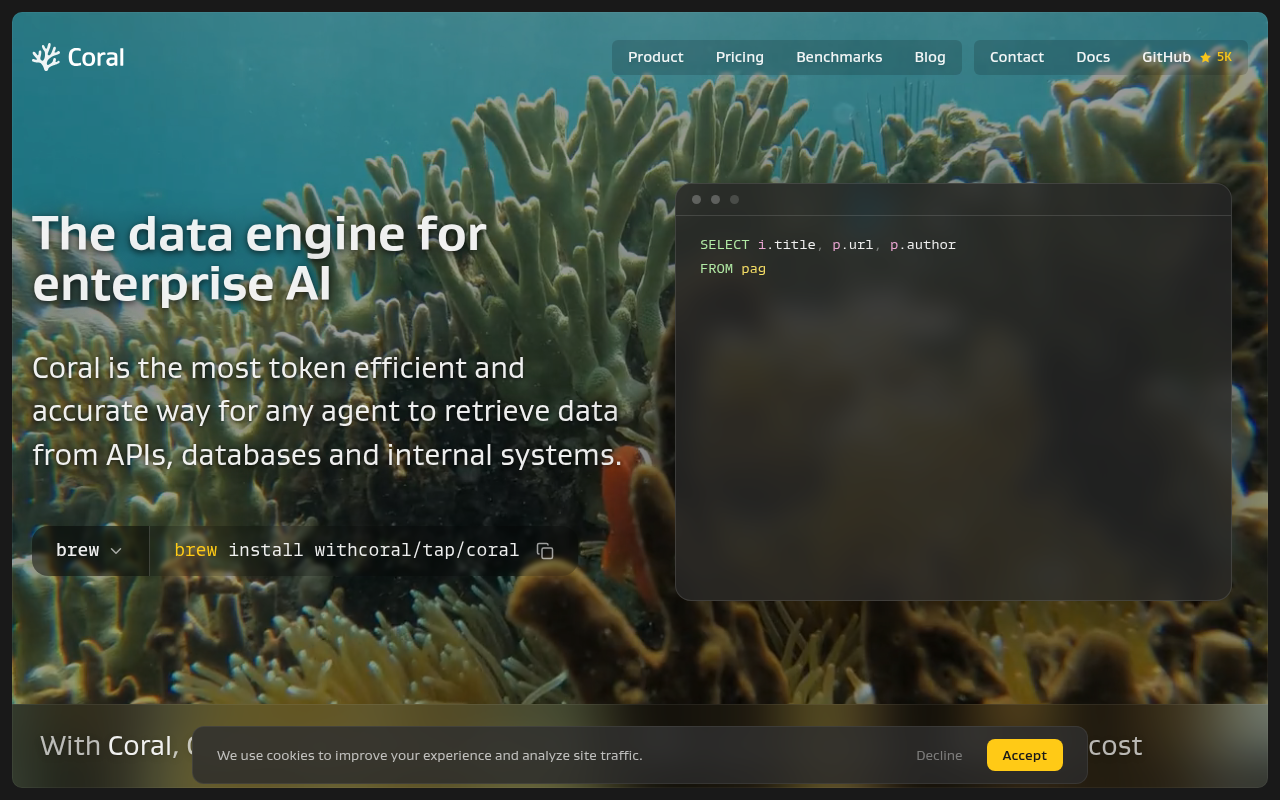Click the 'brew install withcoral/tap/coral' command text
The height and width of the screenshot is (800, 1280).
pyautogui.click(x=347, y=550)
